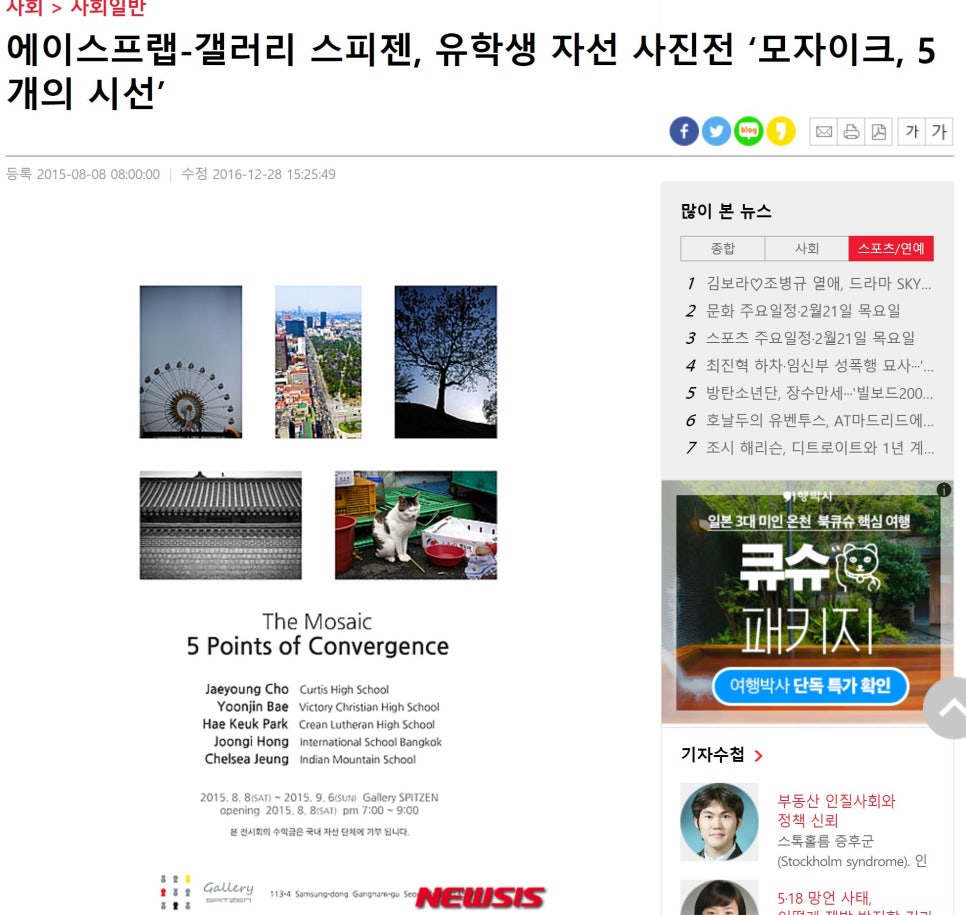Image resolution: width=966 pixels, height=915 pixels.
Task: Open the 기자수첩 heading
Action: [x=713, y=755]
